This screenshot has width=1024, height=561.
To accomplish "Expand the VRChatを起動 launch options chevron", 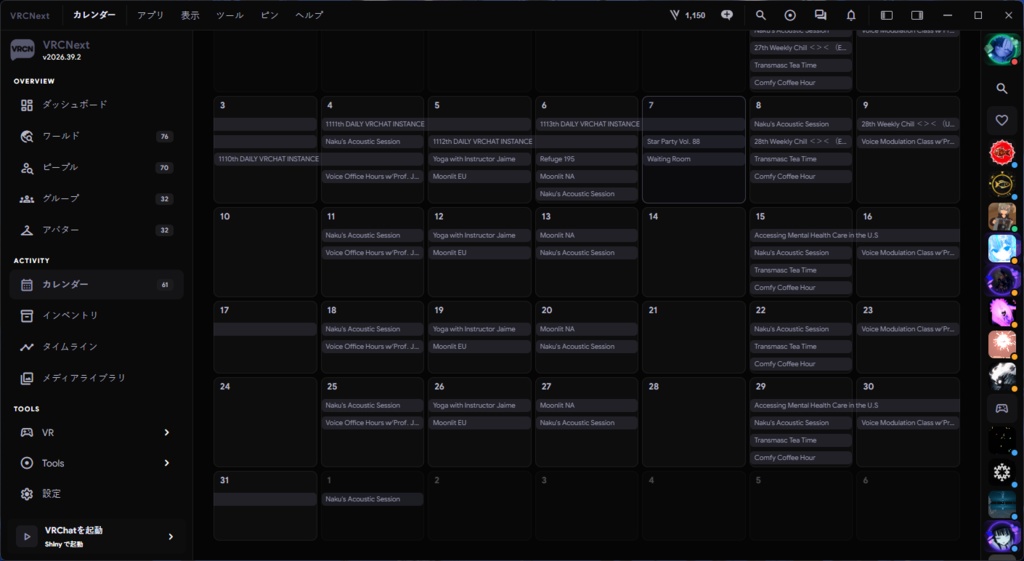I will pyautogui.click(x=170, y=537).
